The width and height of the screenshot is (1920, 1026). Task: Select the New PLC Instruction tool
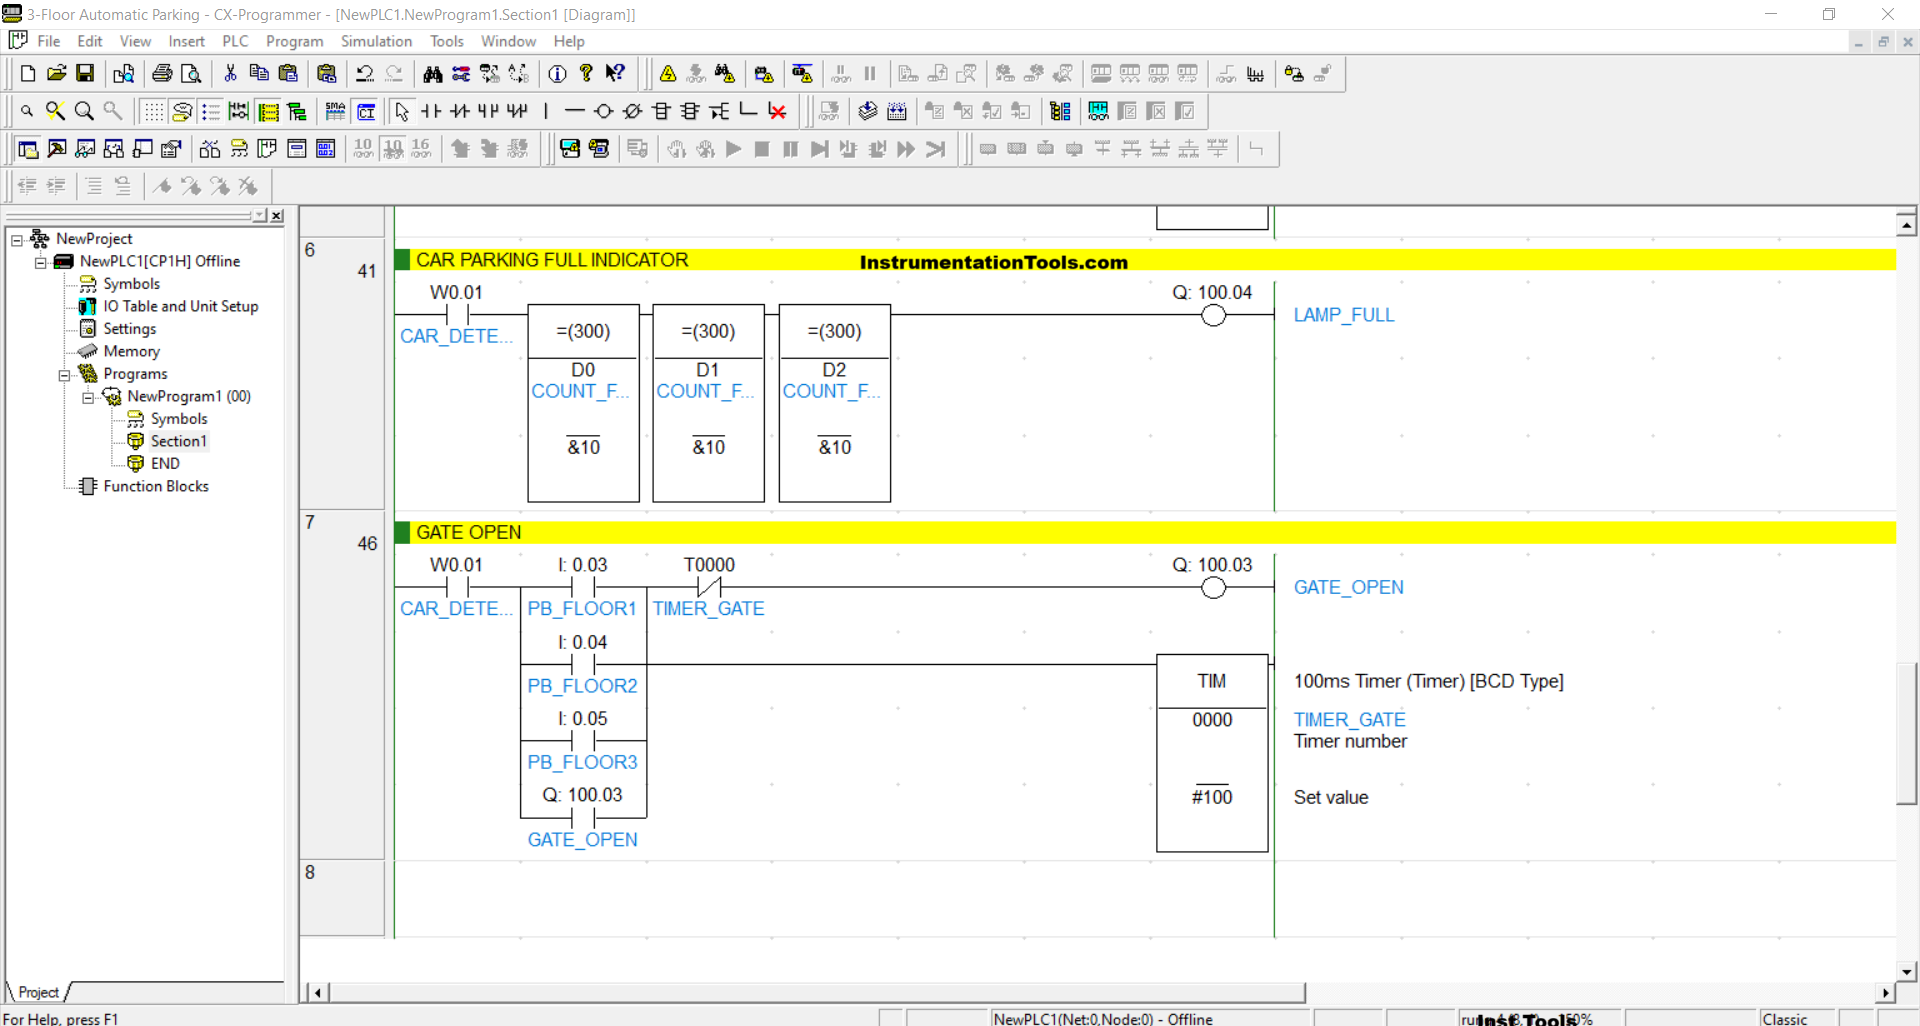click(661, 111)
